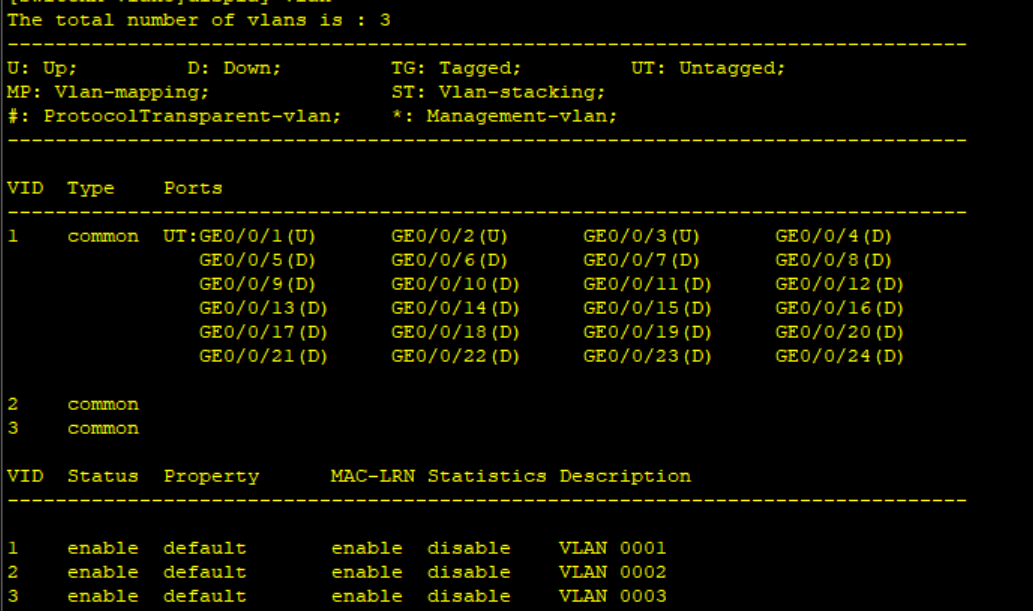Click the MAC-LRN column header

click(373, 476)
